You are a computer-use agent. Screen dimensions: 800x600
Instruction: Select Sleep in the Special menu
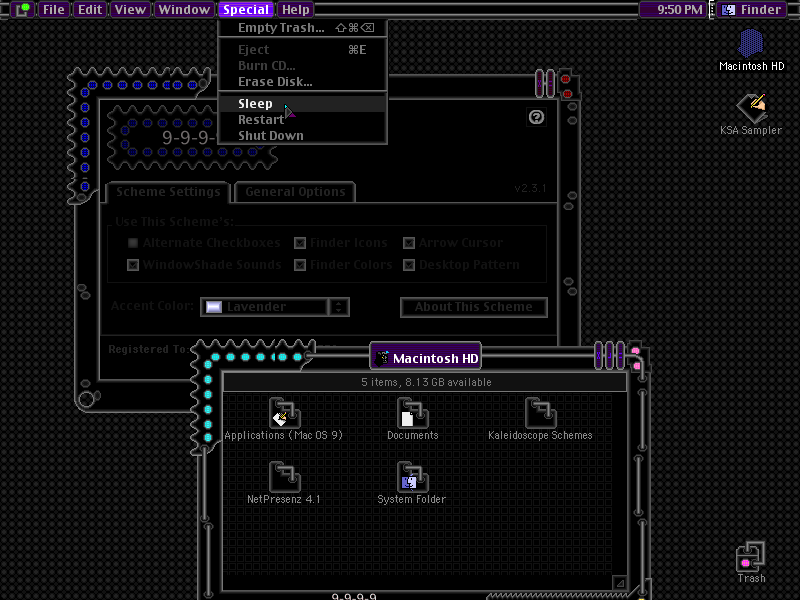click(303, 104)
